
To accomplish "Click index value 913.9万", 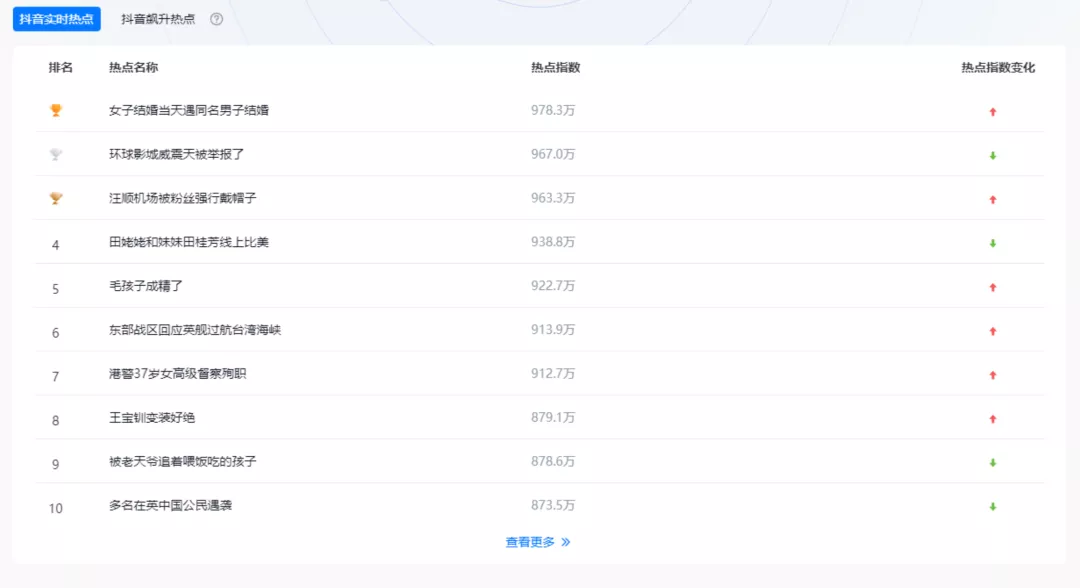I will pyautogui.click(x=552, y=330).
